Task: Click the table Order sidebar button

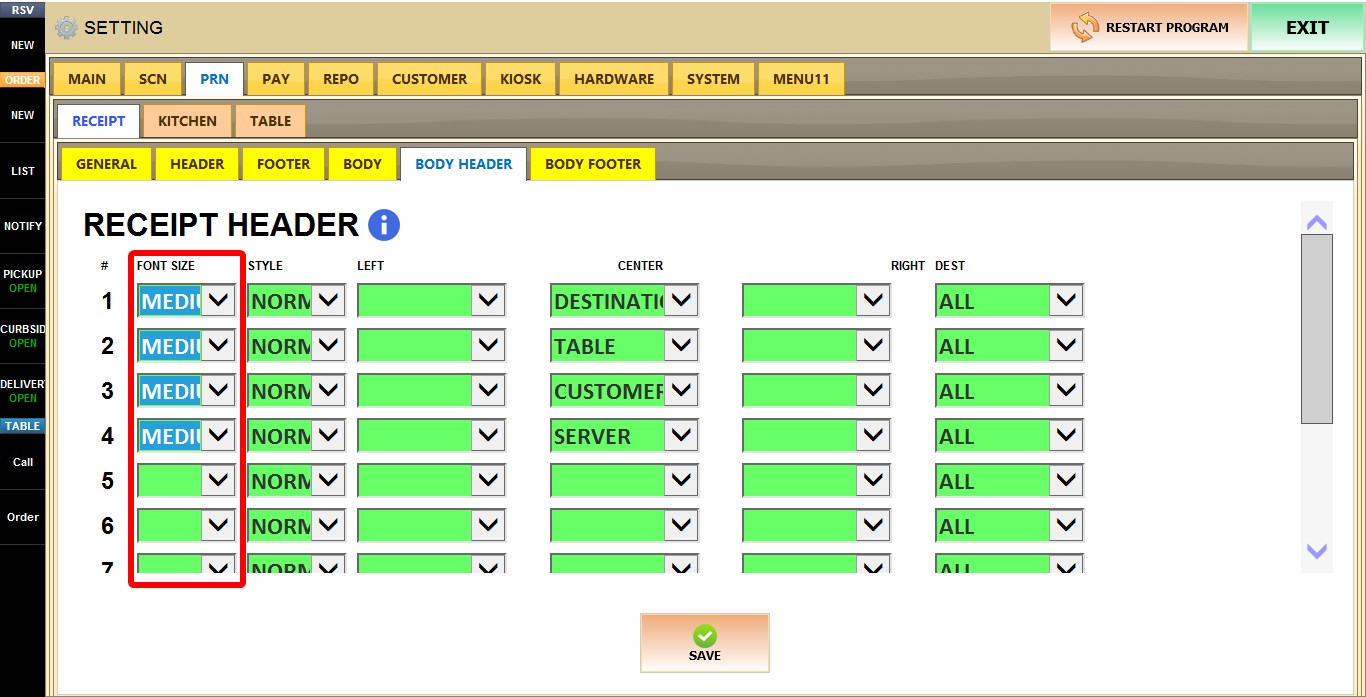Action: [x=22, y=517]
